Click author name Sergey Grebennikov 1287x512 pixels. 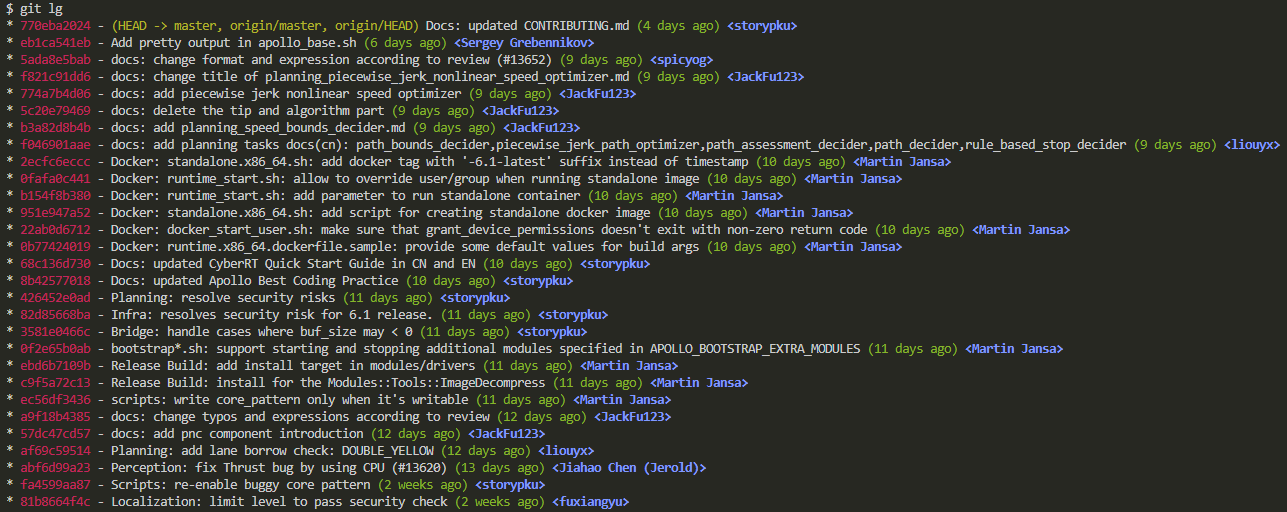click(524, 42)
